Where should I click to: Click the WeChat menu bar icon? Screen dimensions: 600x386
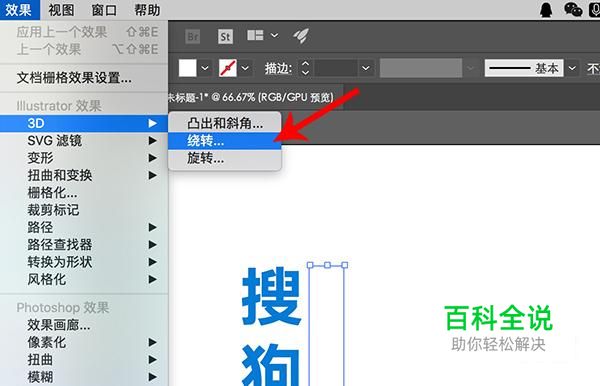[573, 10]
